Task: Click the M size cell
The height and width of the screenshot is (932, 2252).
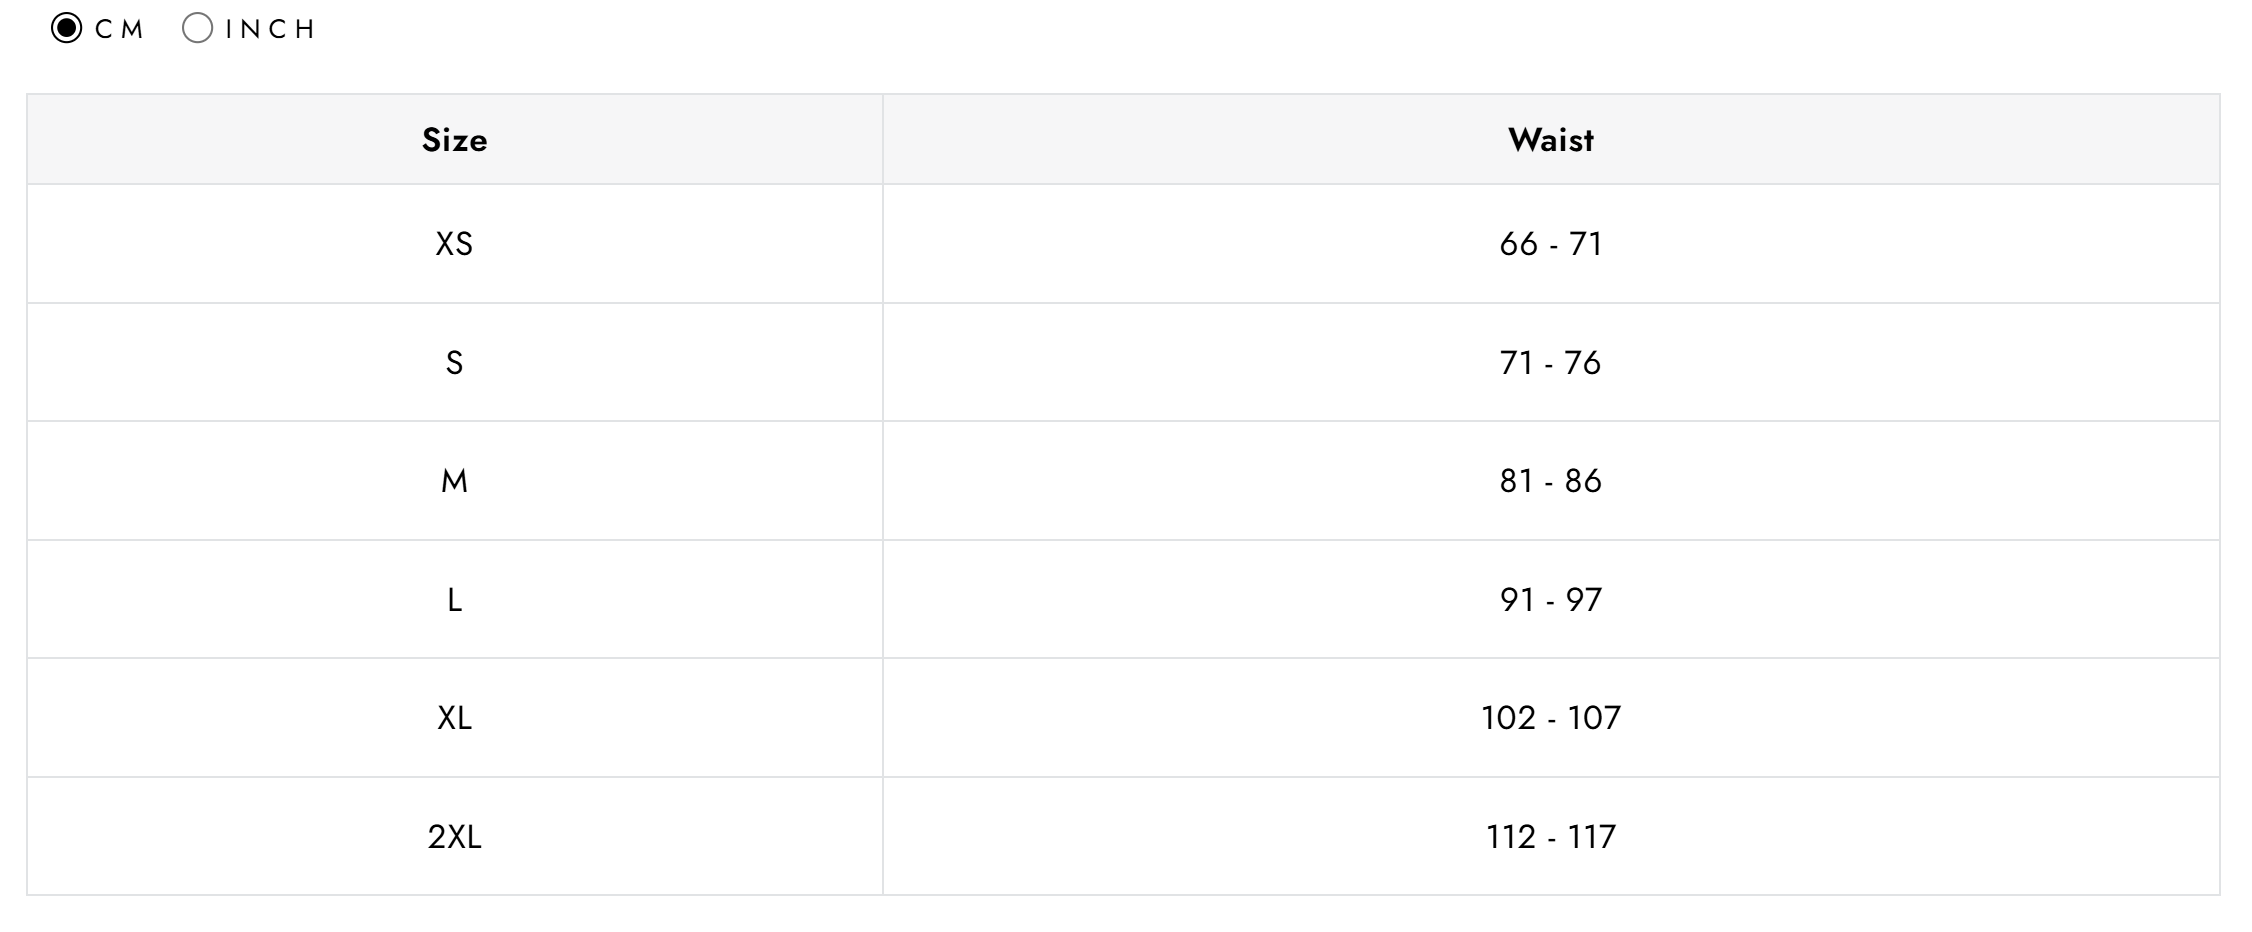Action: pos(454,481)
